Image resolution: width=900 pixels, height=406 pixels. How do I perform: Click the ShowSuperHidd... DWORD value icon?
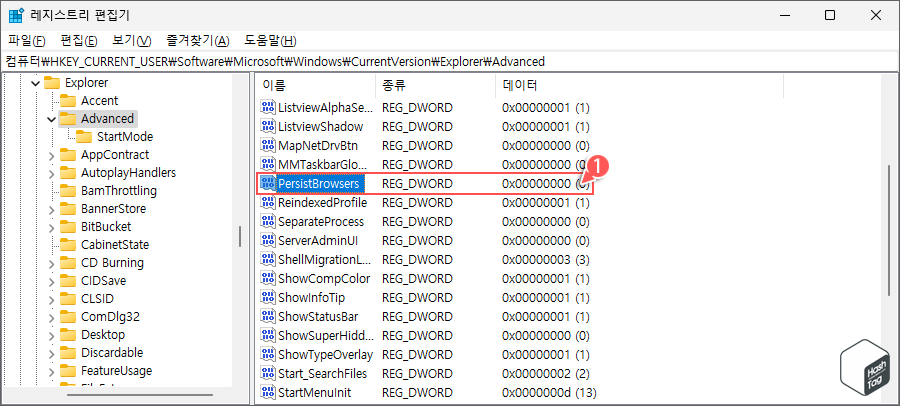tap(268, 336)
